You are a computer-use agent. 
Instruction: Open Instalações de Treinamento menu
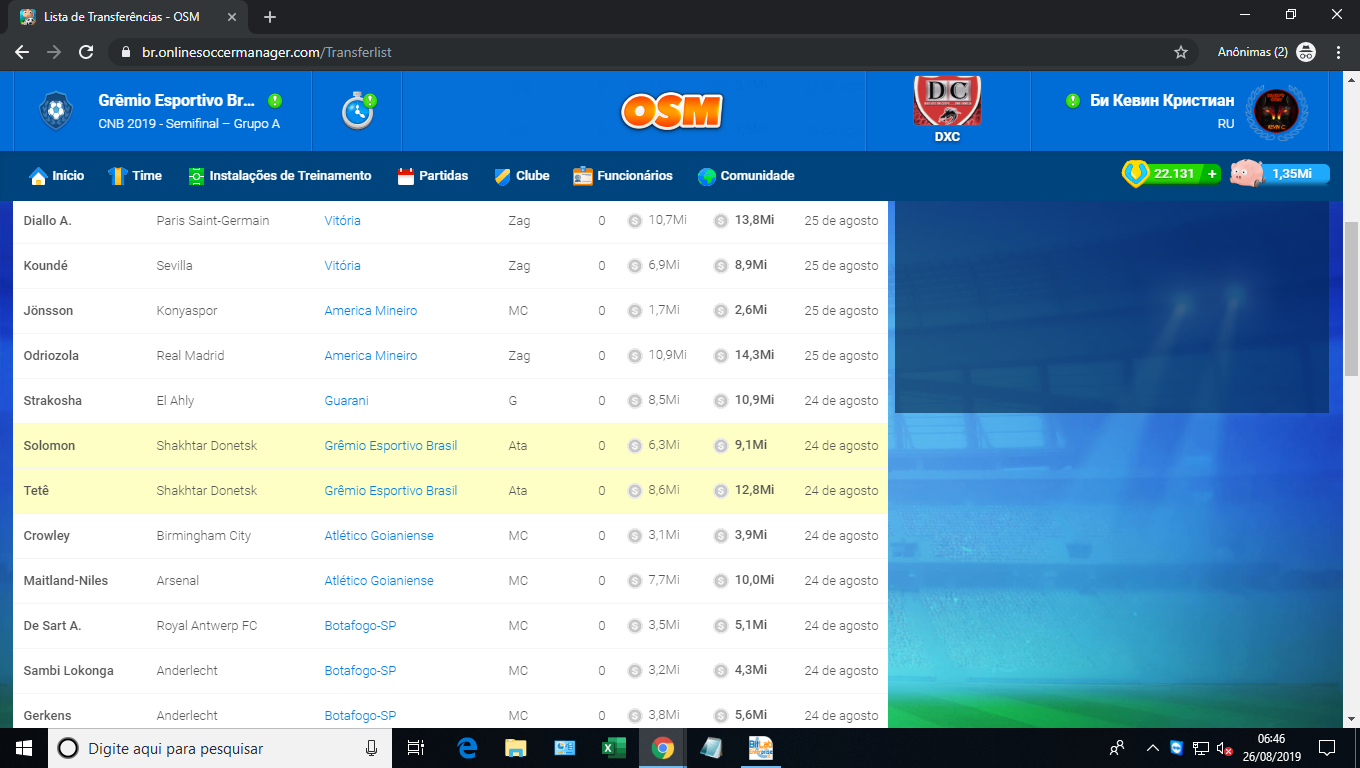[280, 176]
